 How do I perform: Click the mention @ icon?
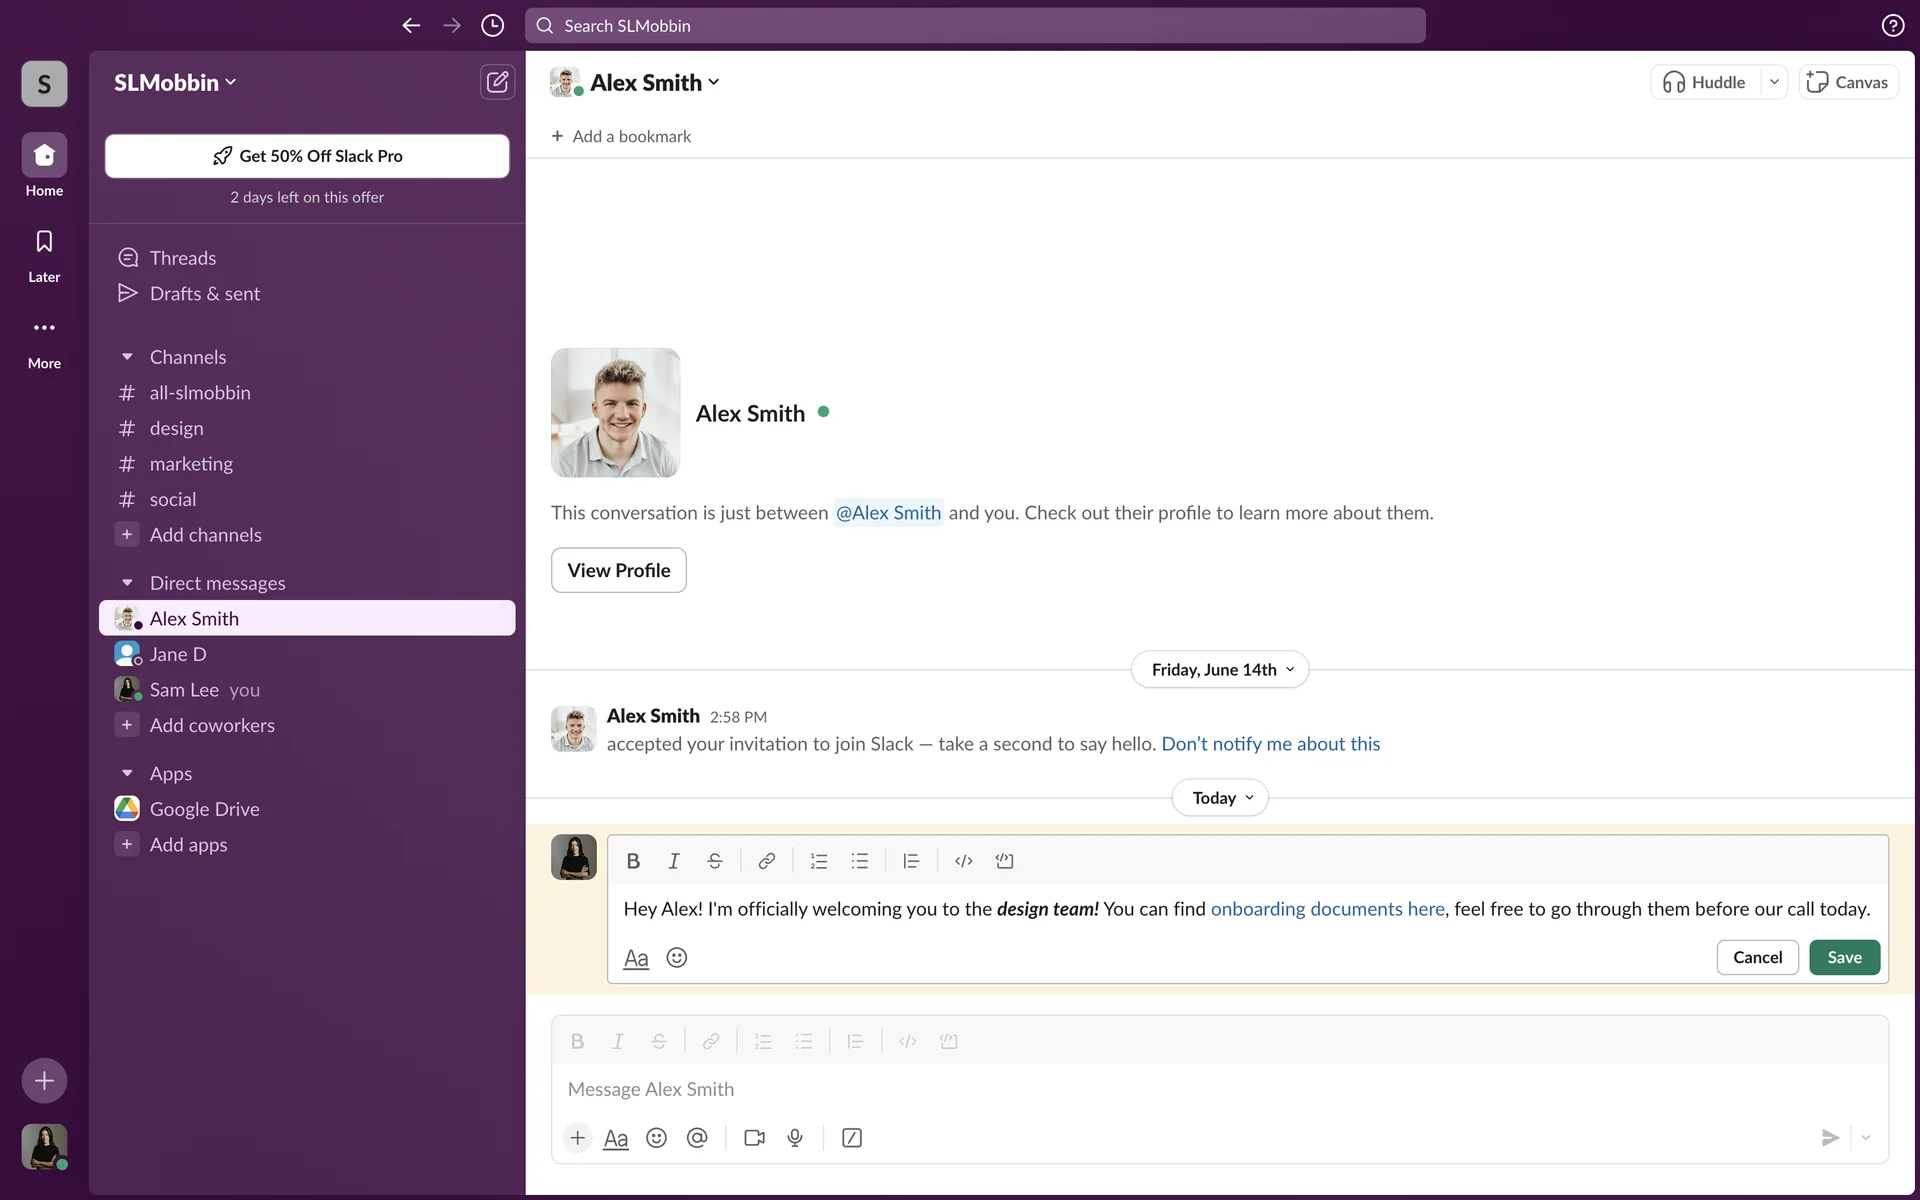tap(697, 1138)
